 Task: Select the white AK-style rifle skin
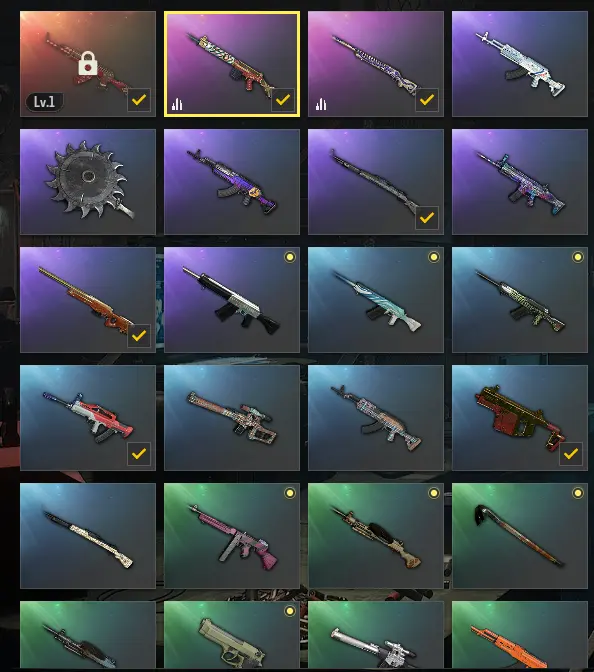point(520,64)
